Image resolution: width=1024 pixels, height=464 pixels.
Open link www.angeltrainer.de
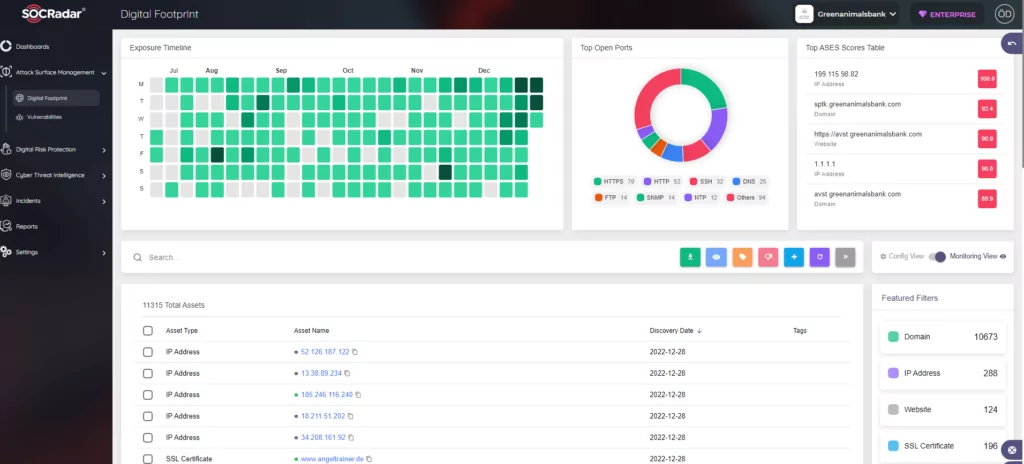click(332, 459)
